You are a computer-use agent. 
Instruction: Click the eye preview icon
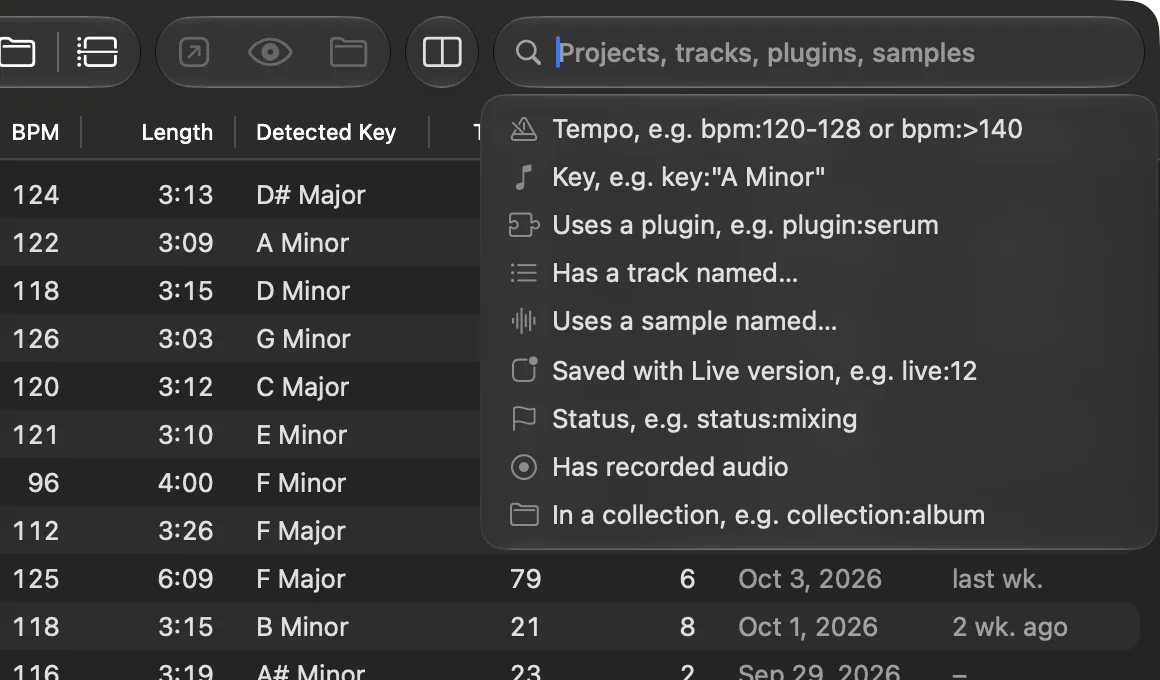pyautogui.click(x=270, y=53)
